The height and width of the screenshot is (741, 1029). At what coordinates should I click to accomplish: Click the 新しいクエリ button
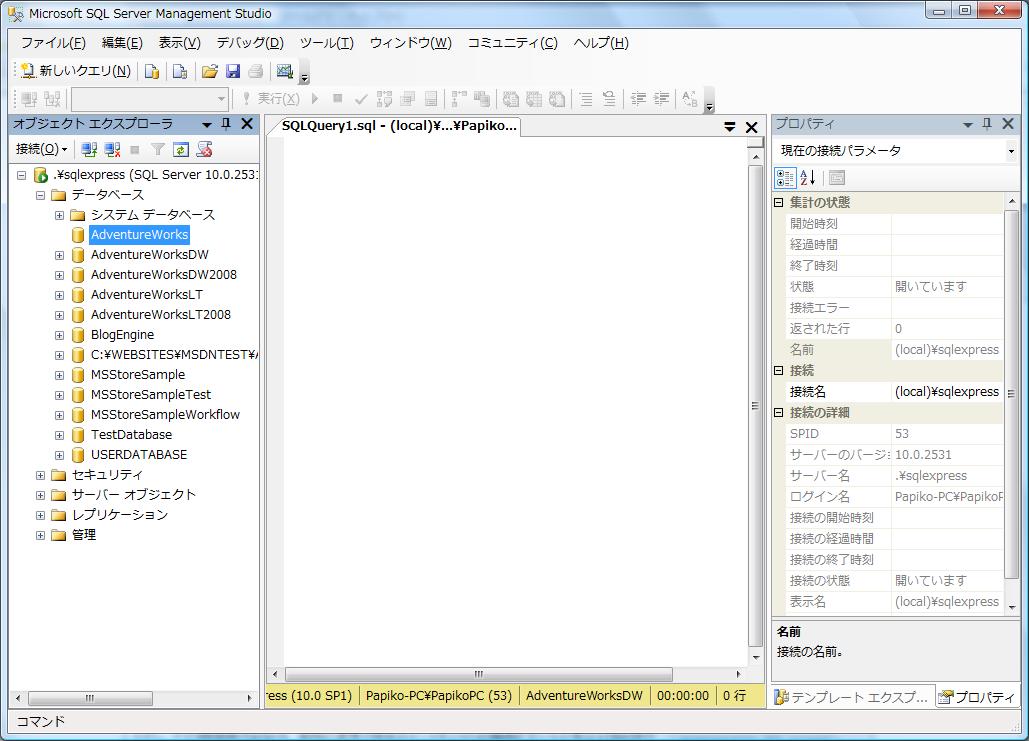pyautogui.click(x=76, y=71)
